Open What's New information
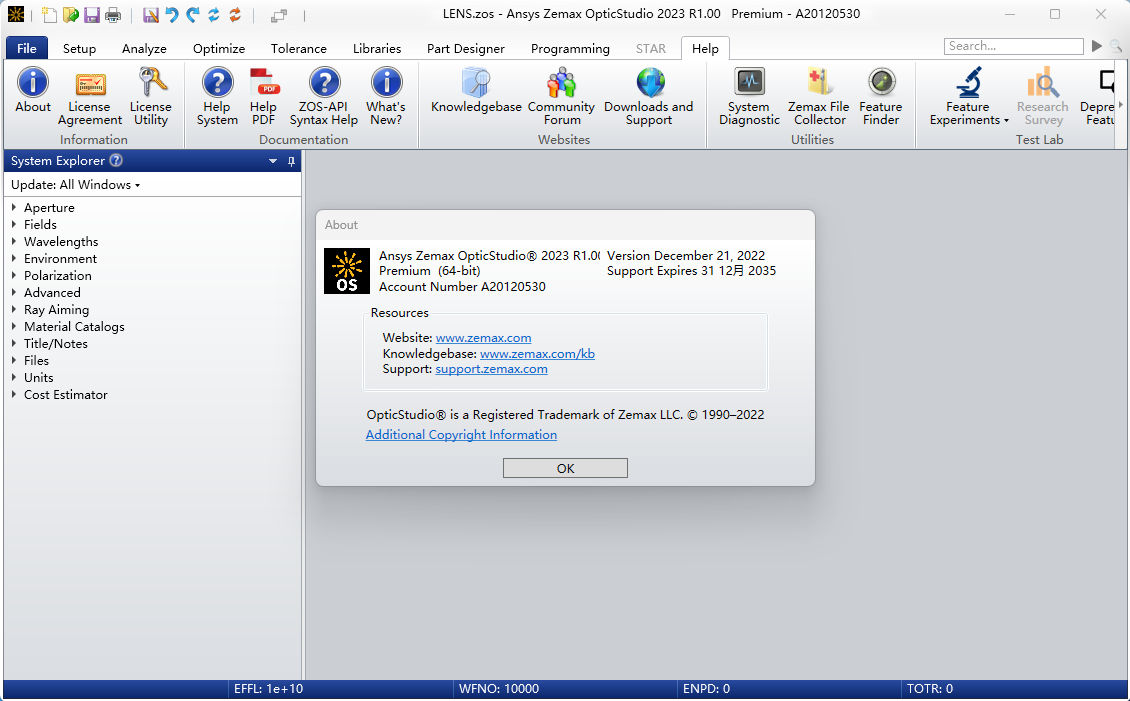The width and height of the screenshot is (1130, 701). [x=386, y=97]
